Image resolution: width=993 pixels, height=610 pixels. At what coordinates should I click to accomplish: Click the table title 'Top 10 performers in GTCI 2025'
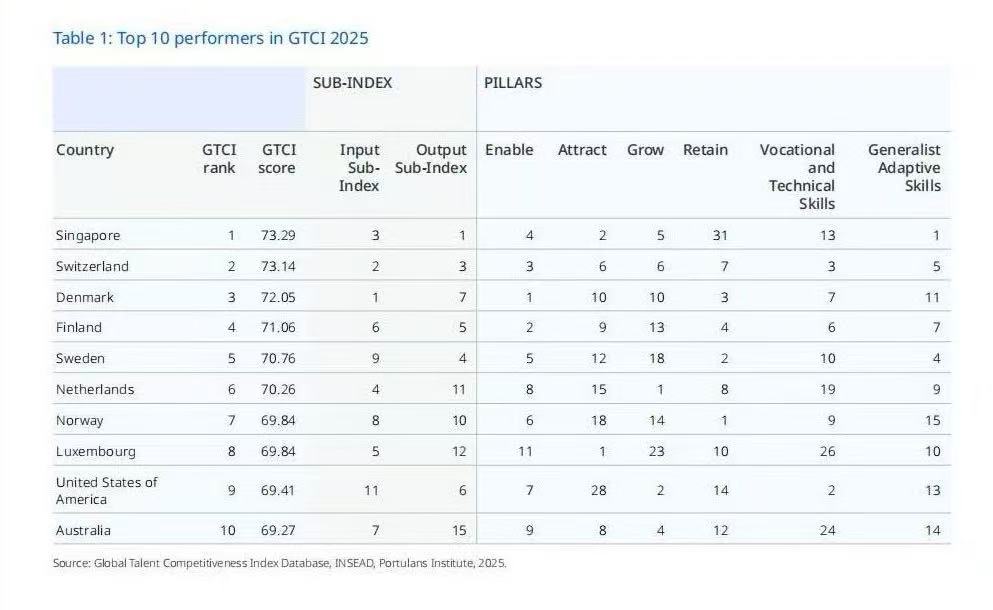pos(210,39)
